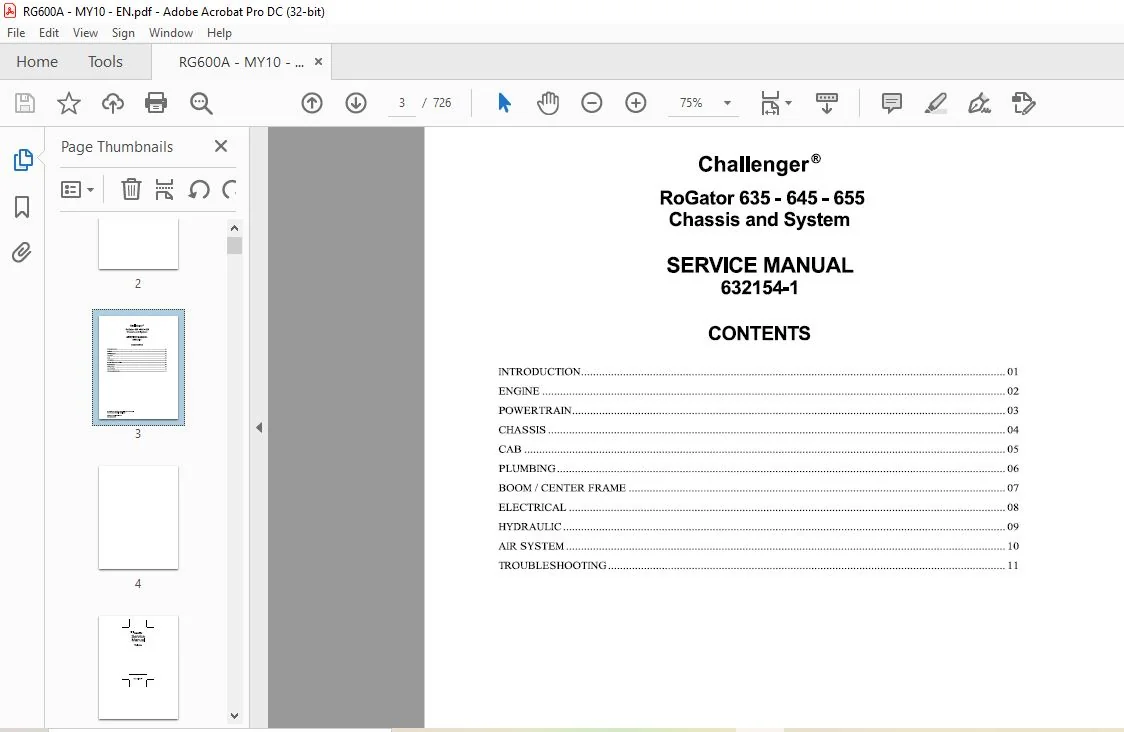Click thumbnails scrollbar down arrow
The image size is (1124, 732).
click(x=234, y=716)
